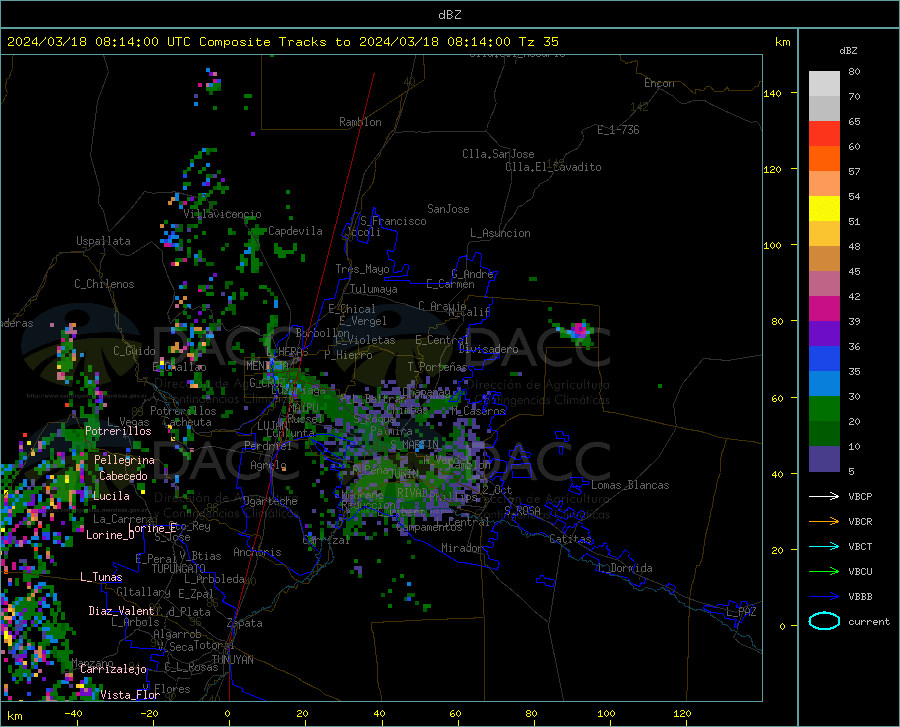Click the Lorine_O place label
This screenshot has height=727, width=900.
pos(110,535)
